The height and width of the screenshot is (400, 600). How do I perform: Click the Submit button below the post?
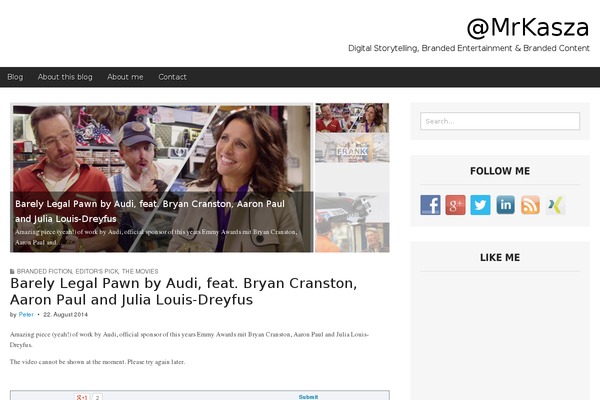point(308,397)
